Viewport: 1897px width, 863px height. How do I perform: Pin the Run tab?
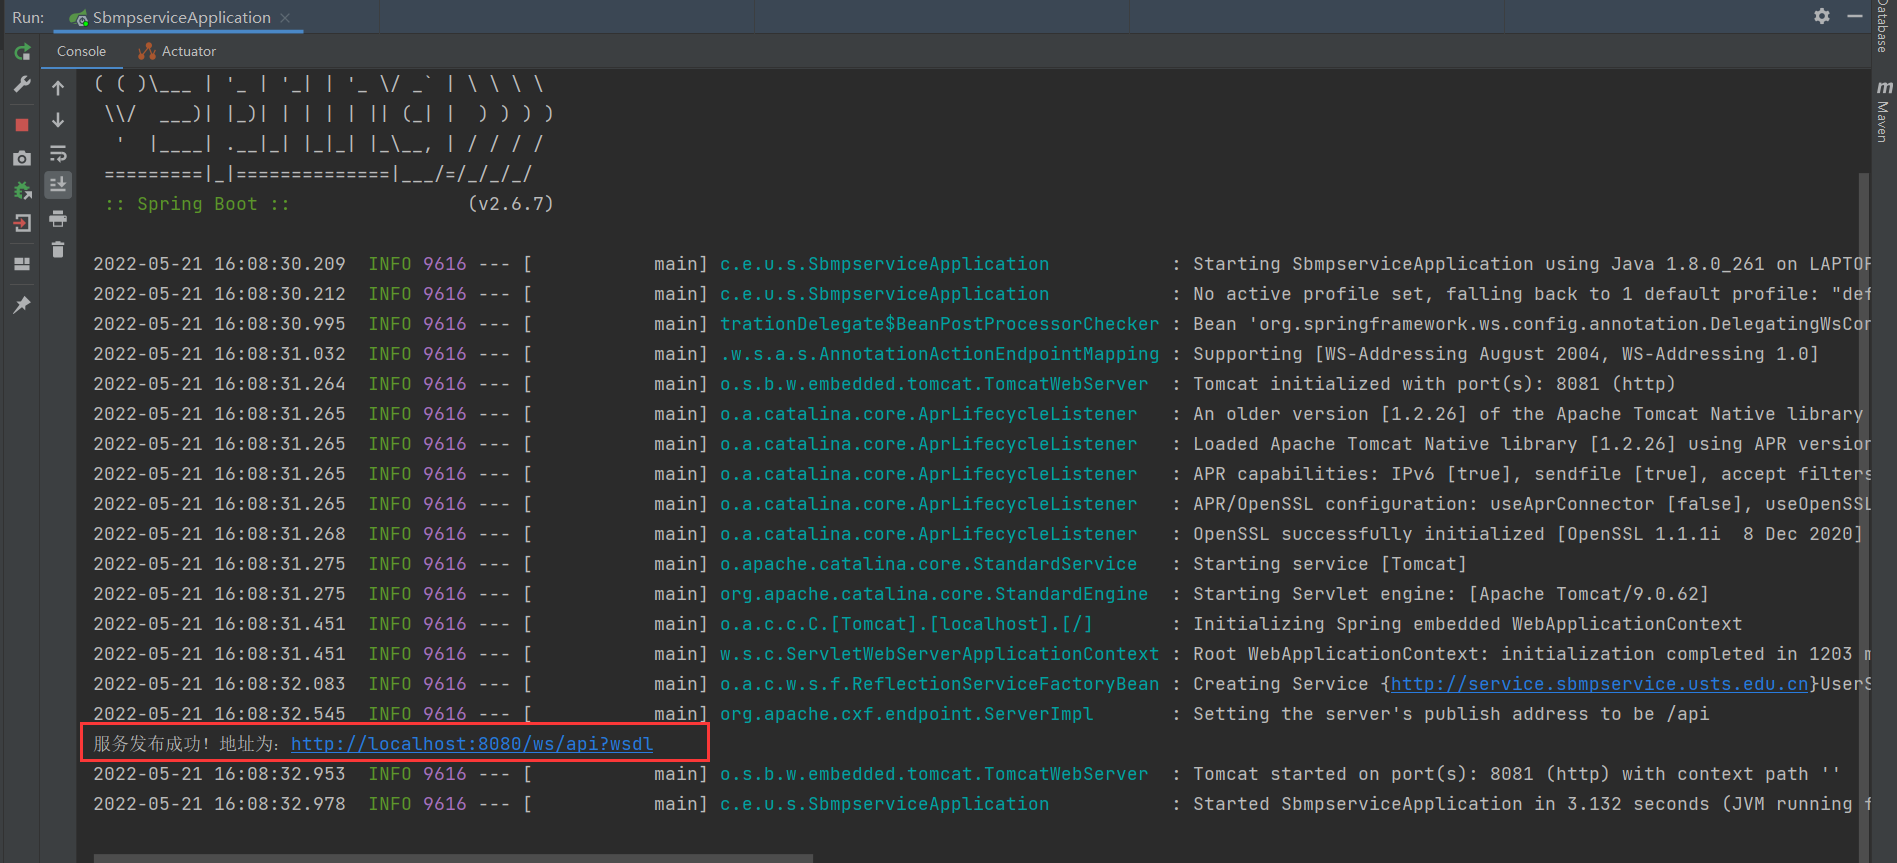[x=22, y=305]
